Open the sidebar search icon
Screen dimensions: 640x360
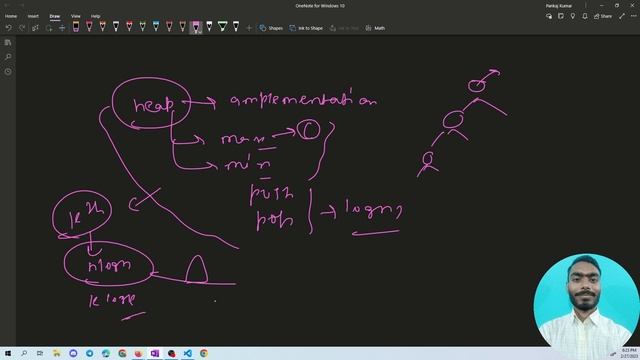pos(8,57)
